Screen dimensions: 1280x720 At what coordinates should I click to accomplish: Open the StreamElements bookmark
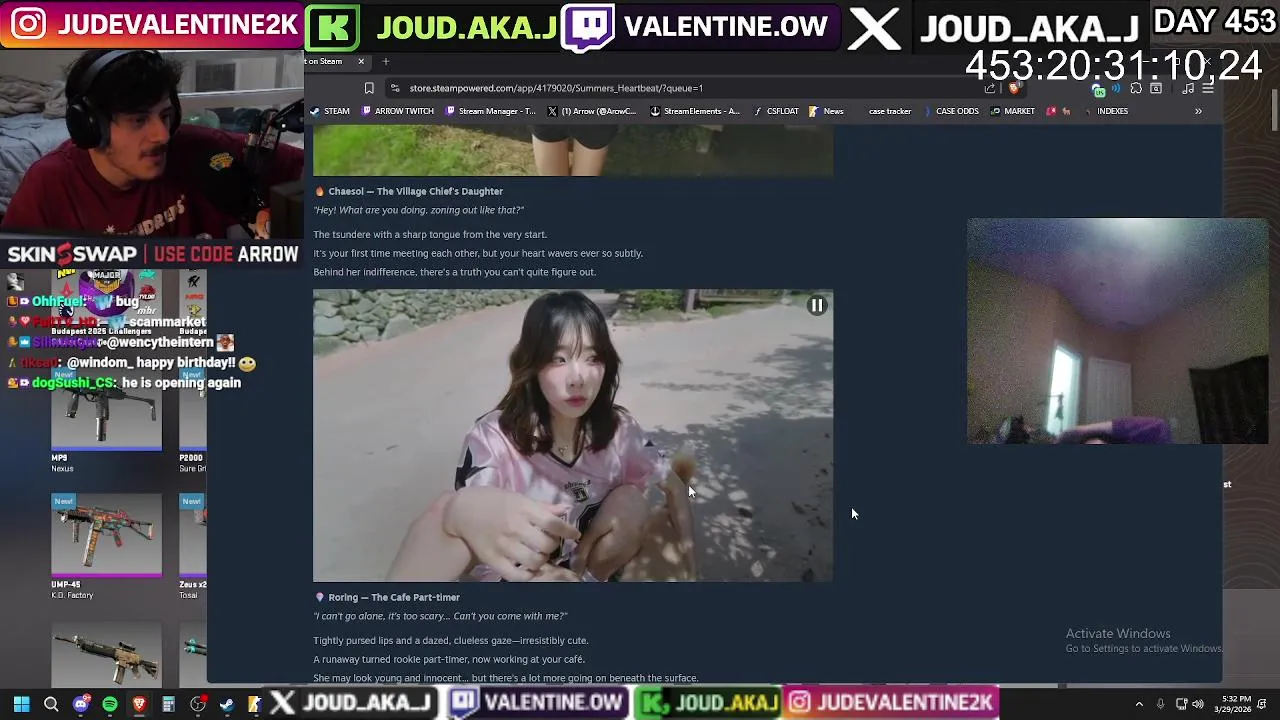[x=695, y=111]
